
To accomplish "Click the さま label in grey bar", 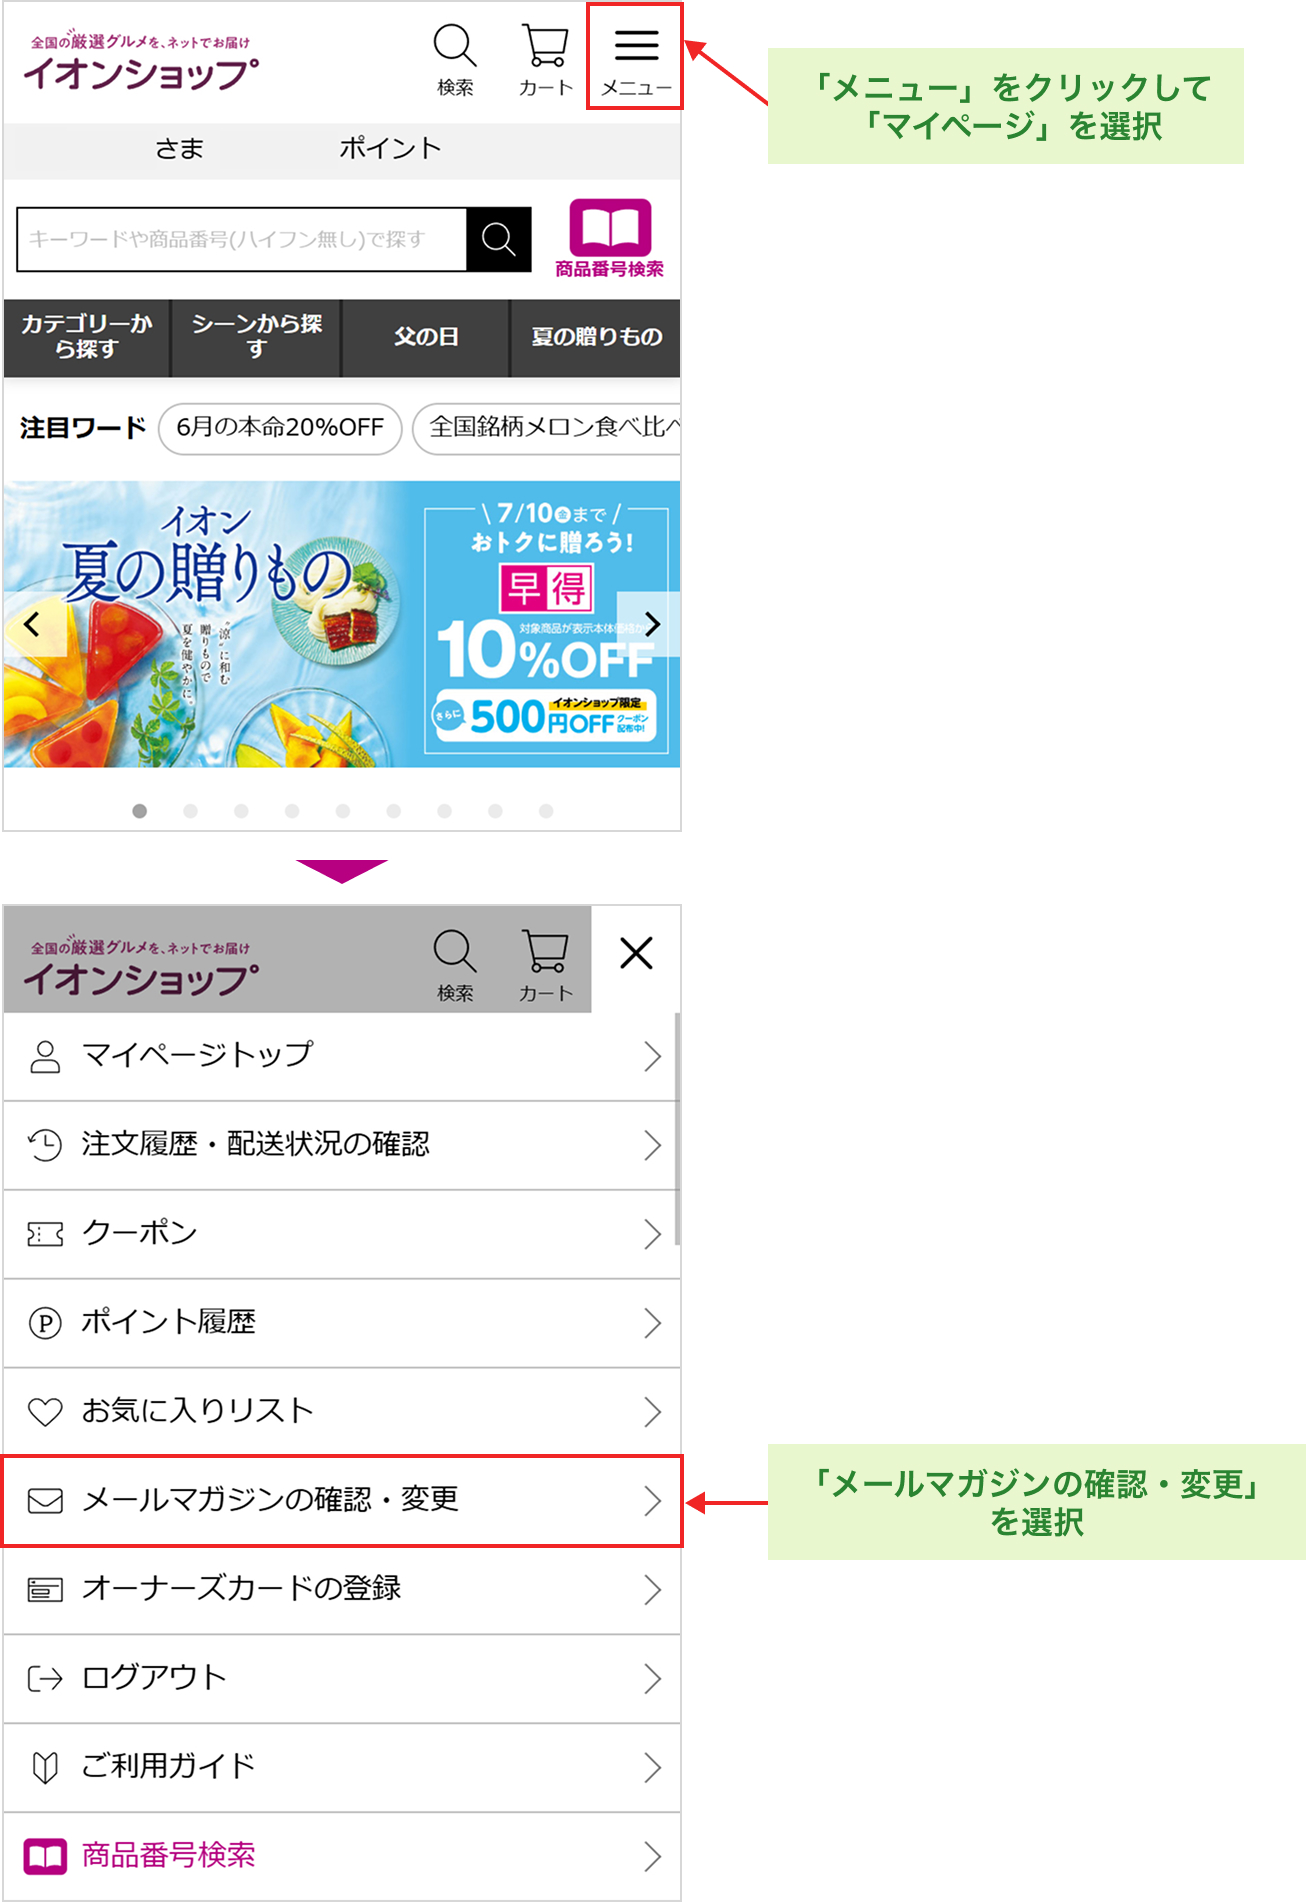I will 179,149.
